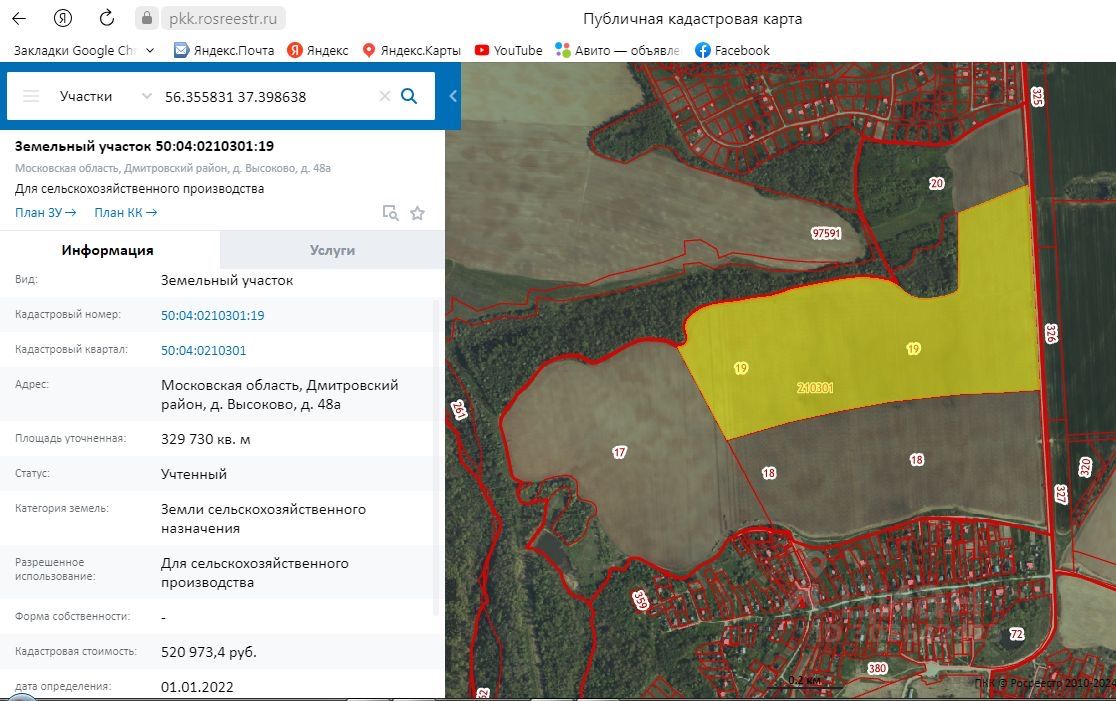Add parcel to favorites star
Screen dimensions: 1116x701
click(x=418, y=213)
